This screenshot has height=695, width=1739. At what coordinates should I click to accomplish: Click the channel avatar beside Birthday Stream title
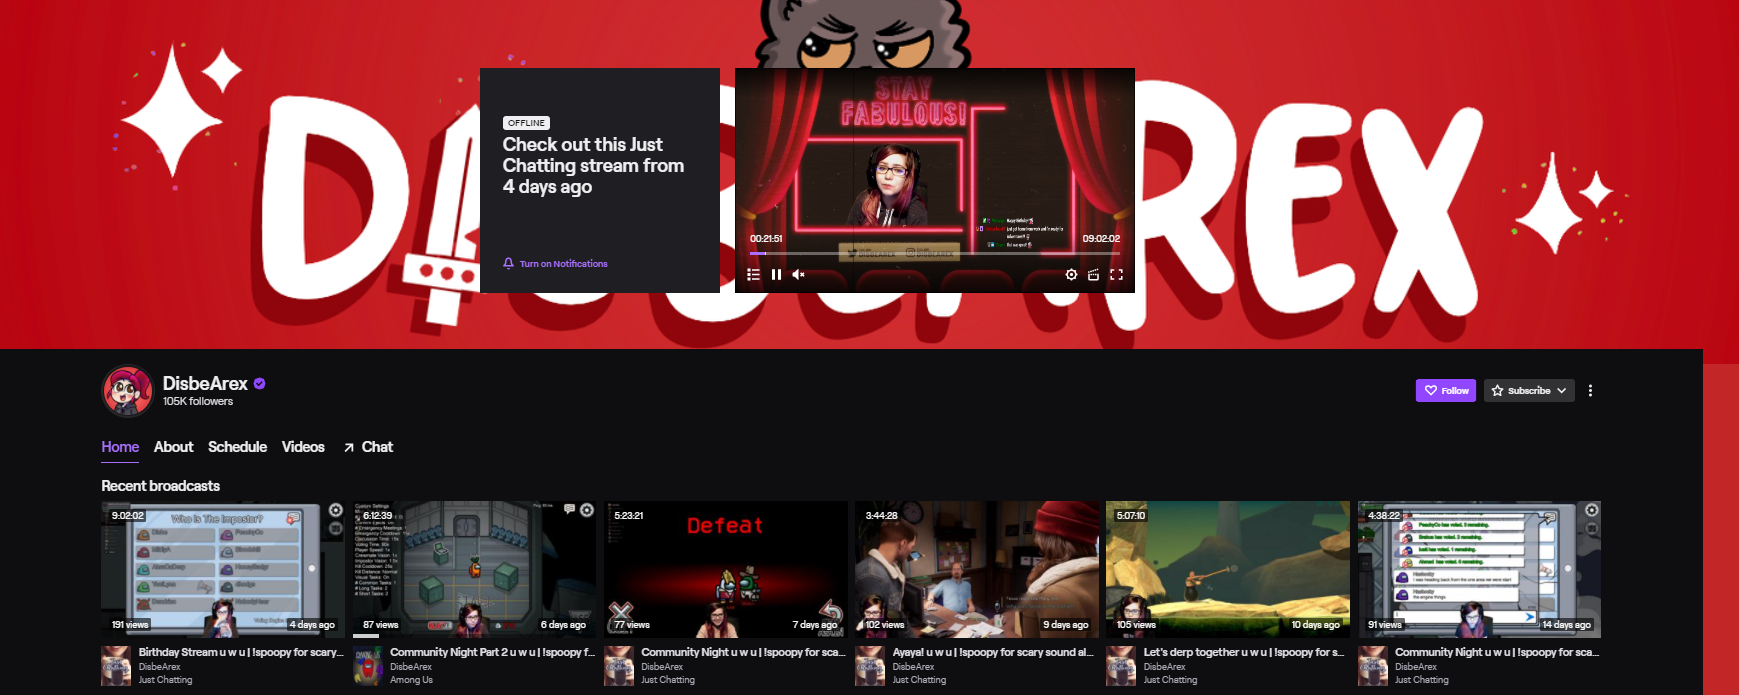116,666
